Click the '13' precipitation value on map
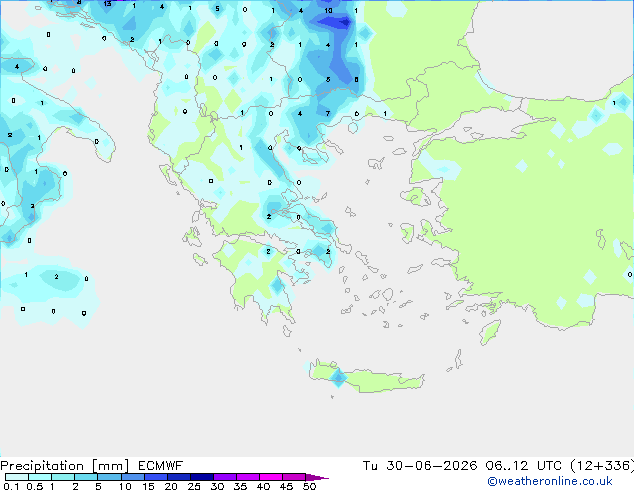Viewport: 634px width, 490px height. [107, 4]
